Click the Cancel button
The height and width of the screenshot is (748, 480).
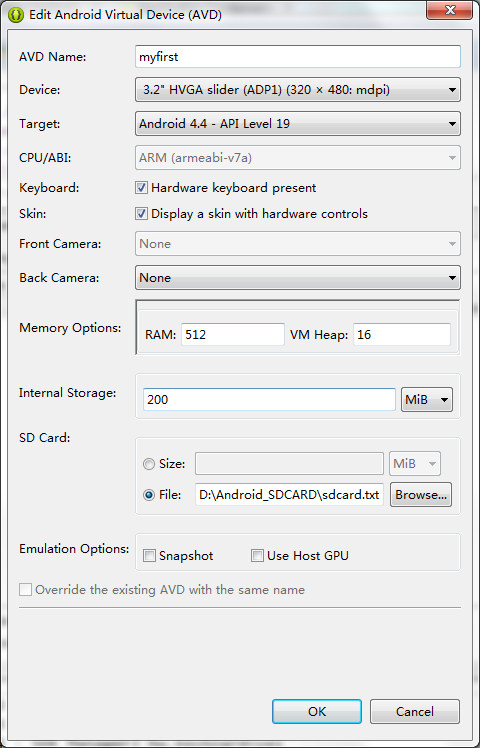click(x=415, y=712)
